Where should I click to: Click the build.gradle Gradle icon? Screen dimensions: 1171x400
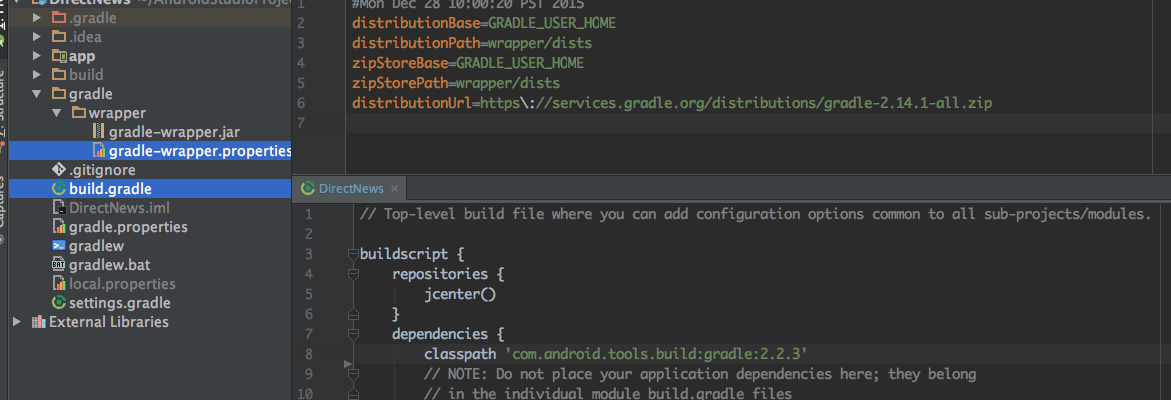point(58,190)
